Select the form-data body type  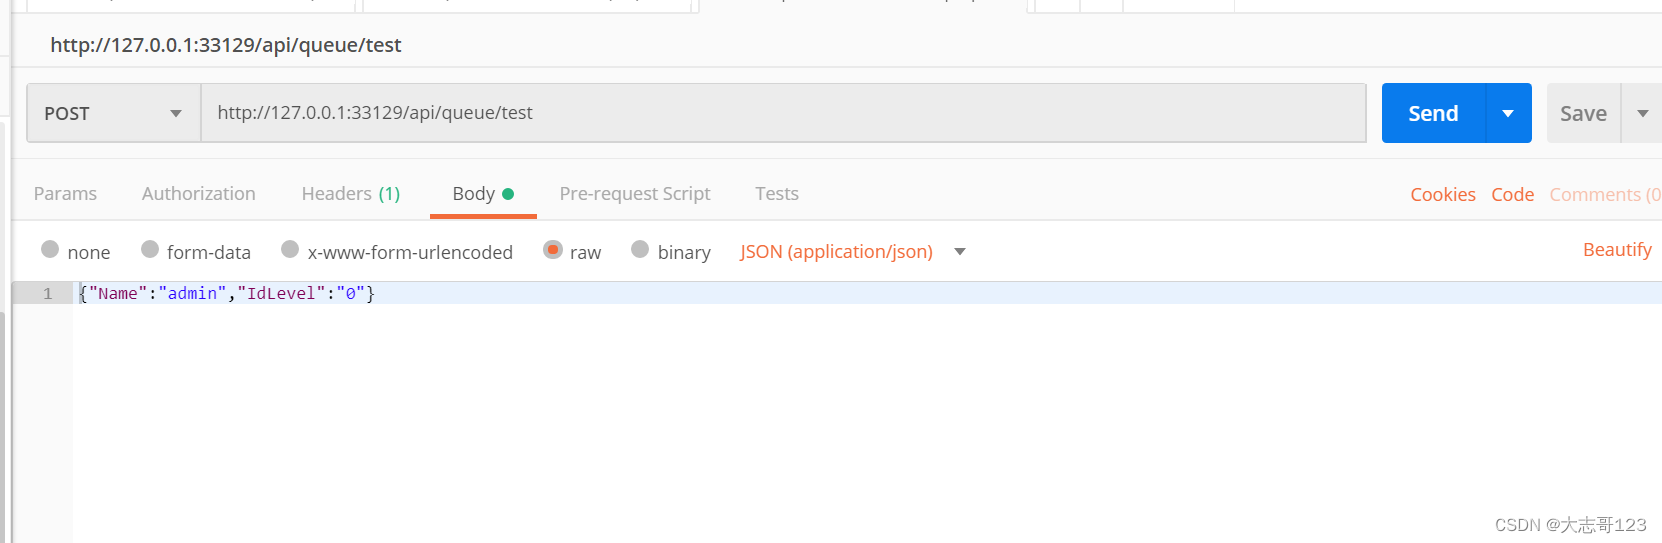coord(150,250)
